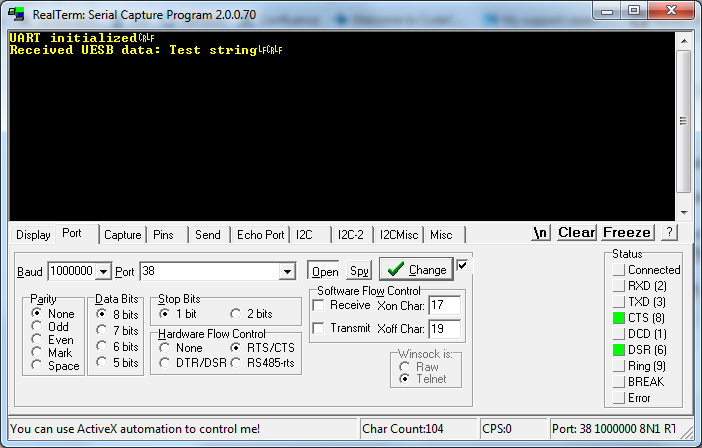Click the Spy button
The image size is (702, 448).
click(359, 271)
